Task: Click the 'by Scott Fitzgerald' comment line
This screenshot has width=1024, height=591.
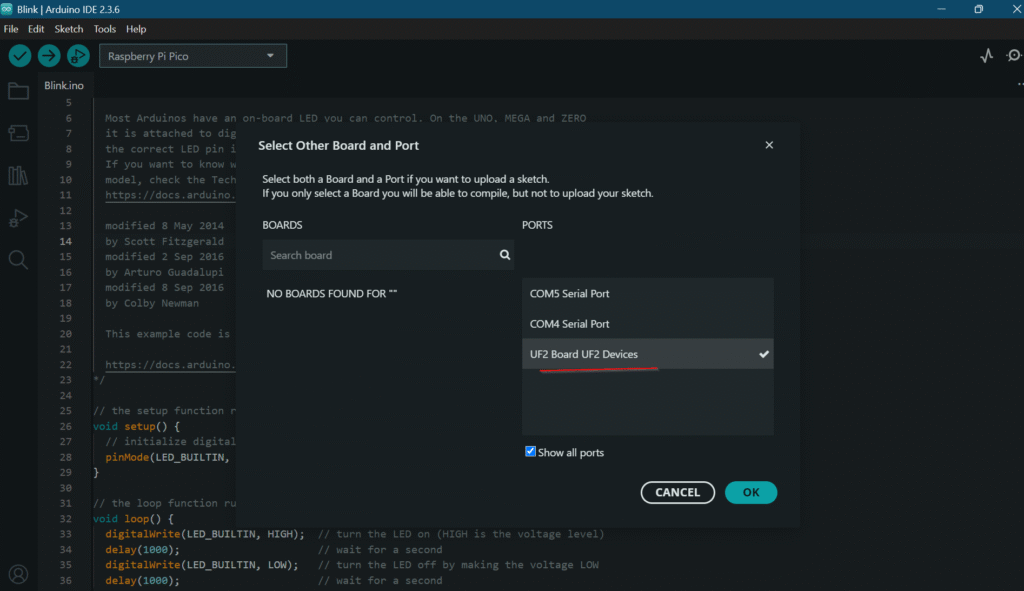Action: click(165, 242)
